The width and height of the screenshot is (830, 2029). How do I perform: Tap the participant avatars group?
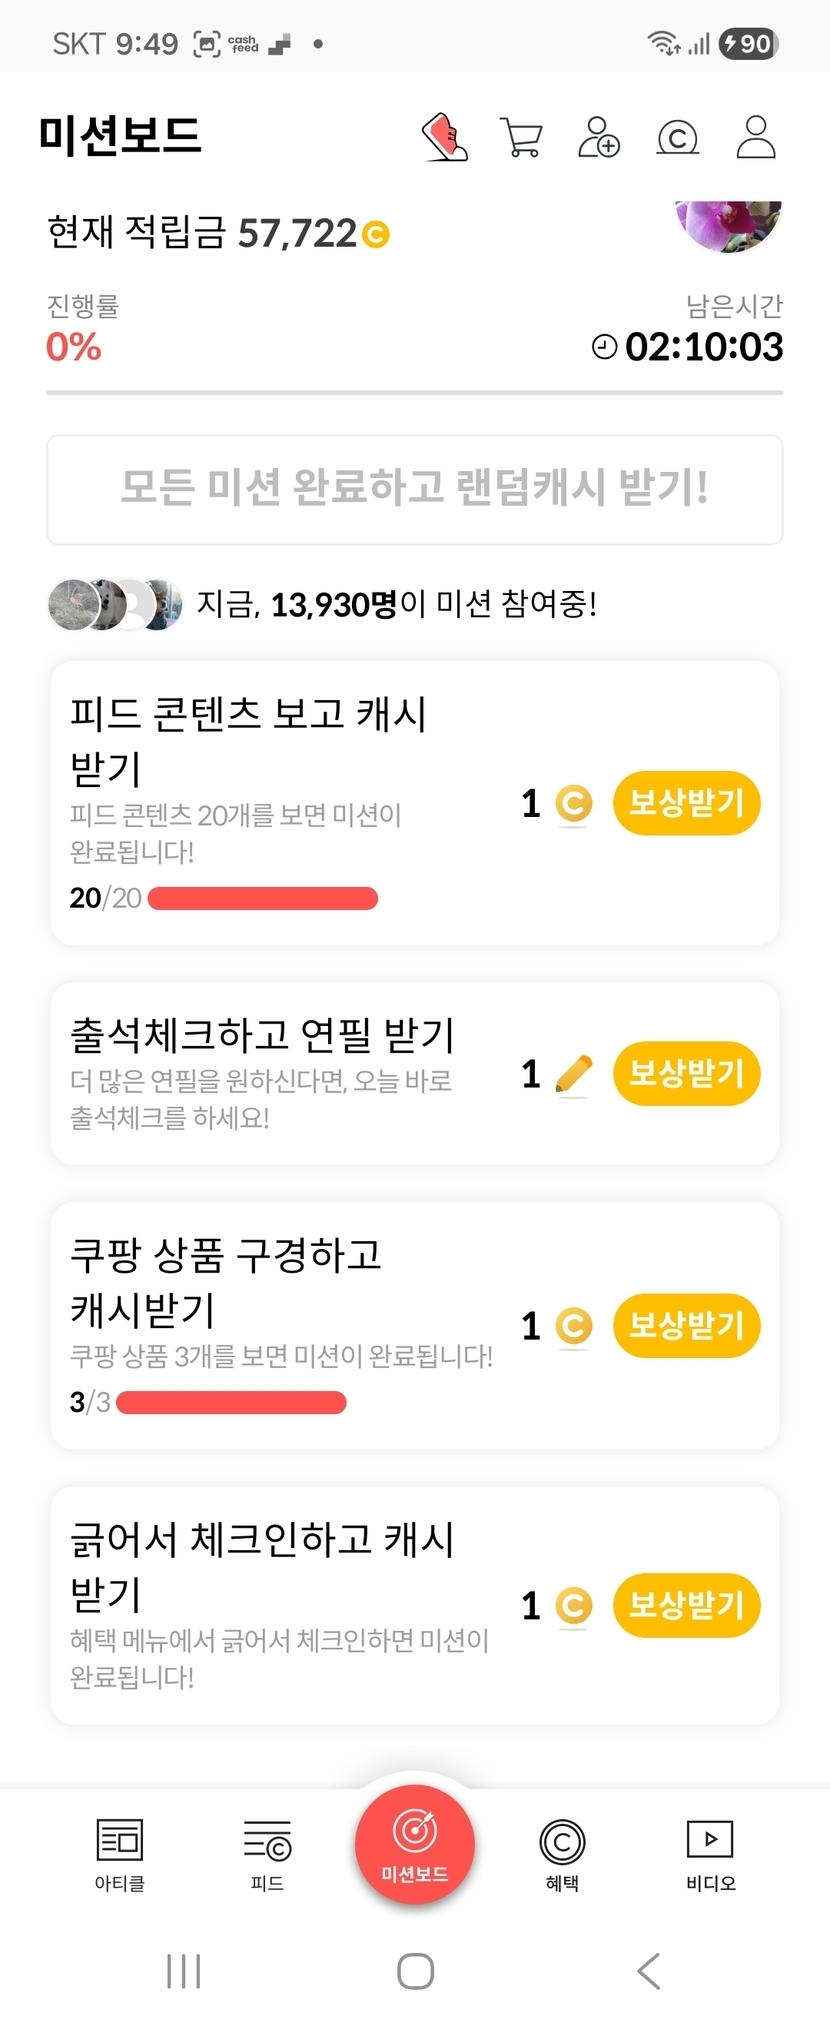click(115, 605)
